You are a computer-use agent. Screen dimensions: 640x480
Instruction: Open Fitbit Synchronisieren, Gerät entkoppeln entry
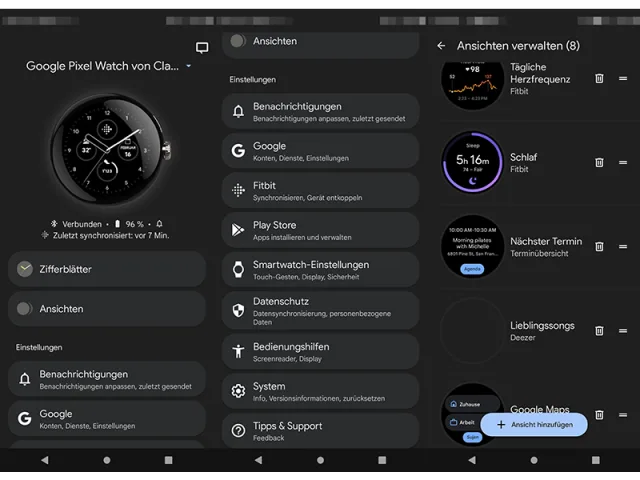tap(320, 191)
